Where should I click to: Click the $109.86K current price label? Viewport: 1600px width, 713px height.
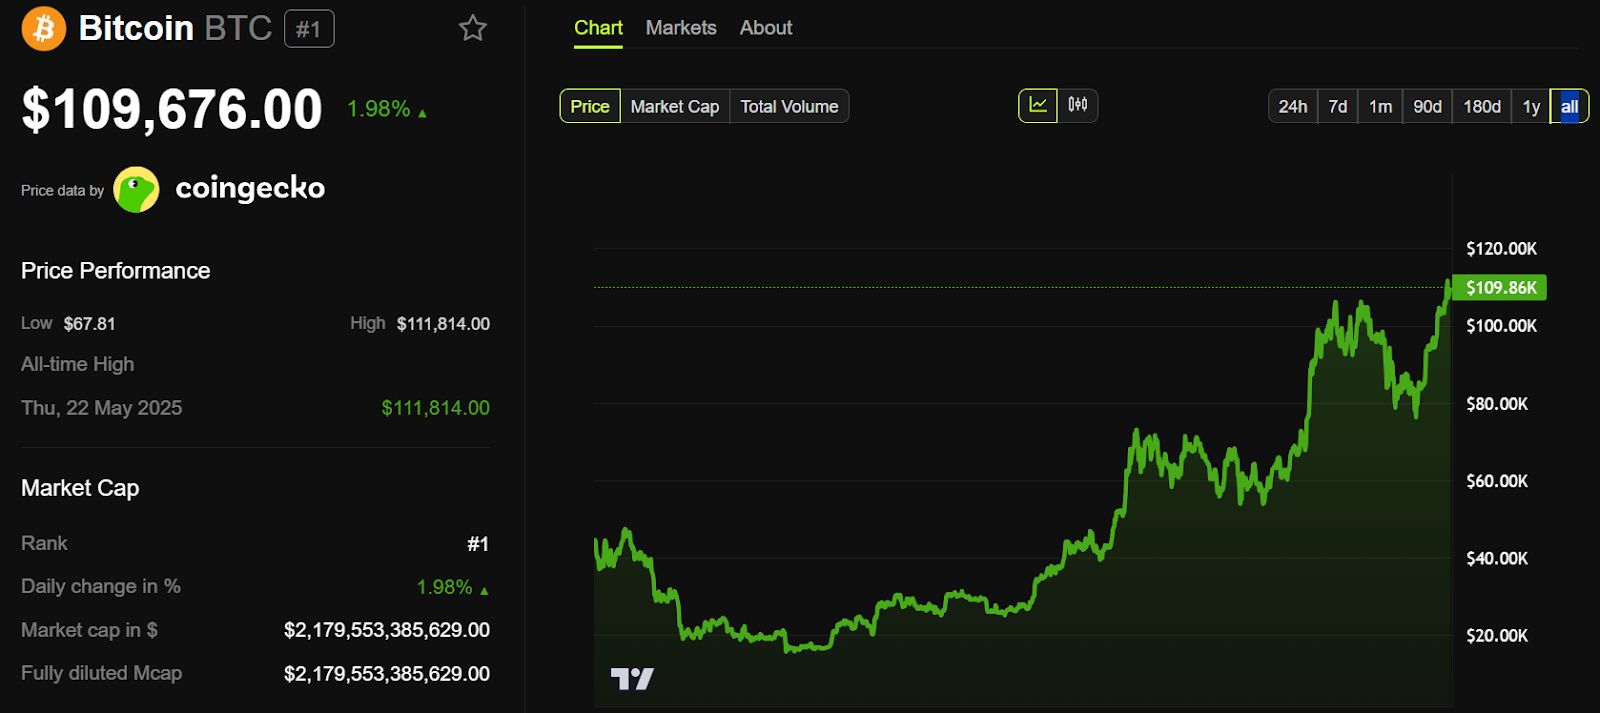(1500, 288)
